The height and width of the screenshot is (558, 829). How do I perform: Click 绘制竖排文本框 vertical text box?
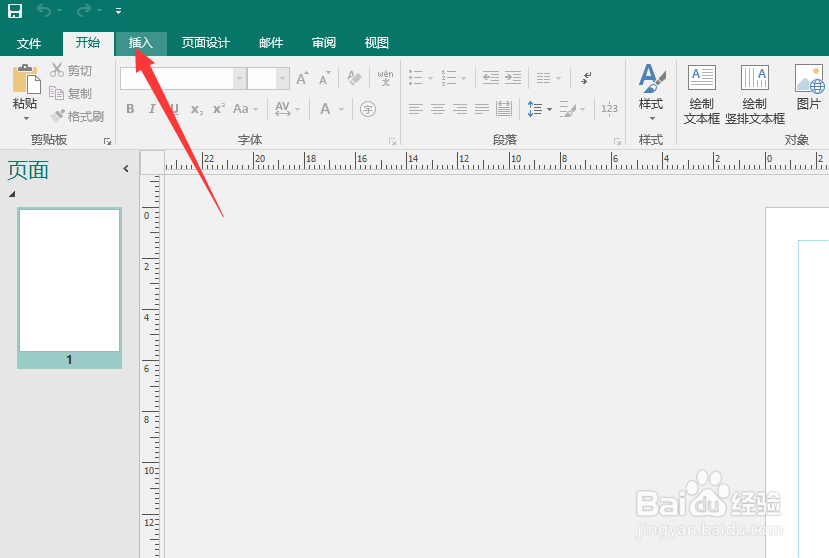coord(754,94)
